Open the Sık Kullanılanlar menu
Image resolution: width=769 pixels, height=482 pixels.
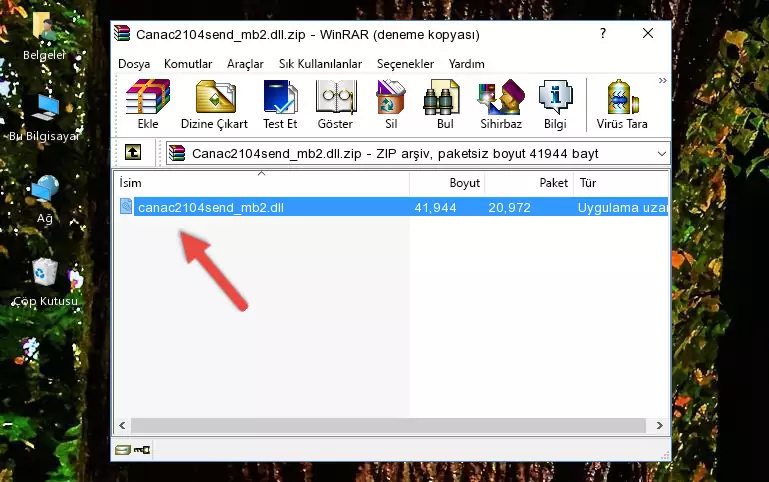pyautogui.click(x=320, y=64)
